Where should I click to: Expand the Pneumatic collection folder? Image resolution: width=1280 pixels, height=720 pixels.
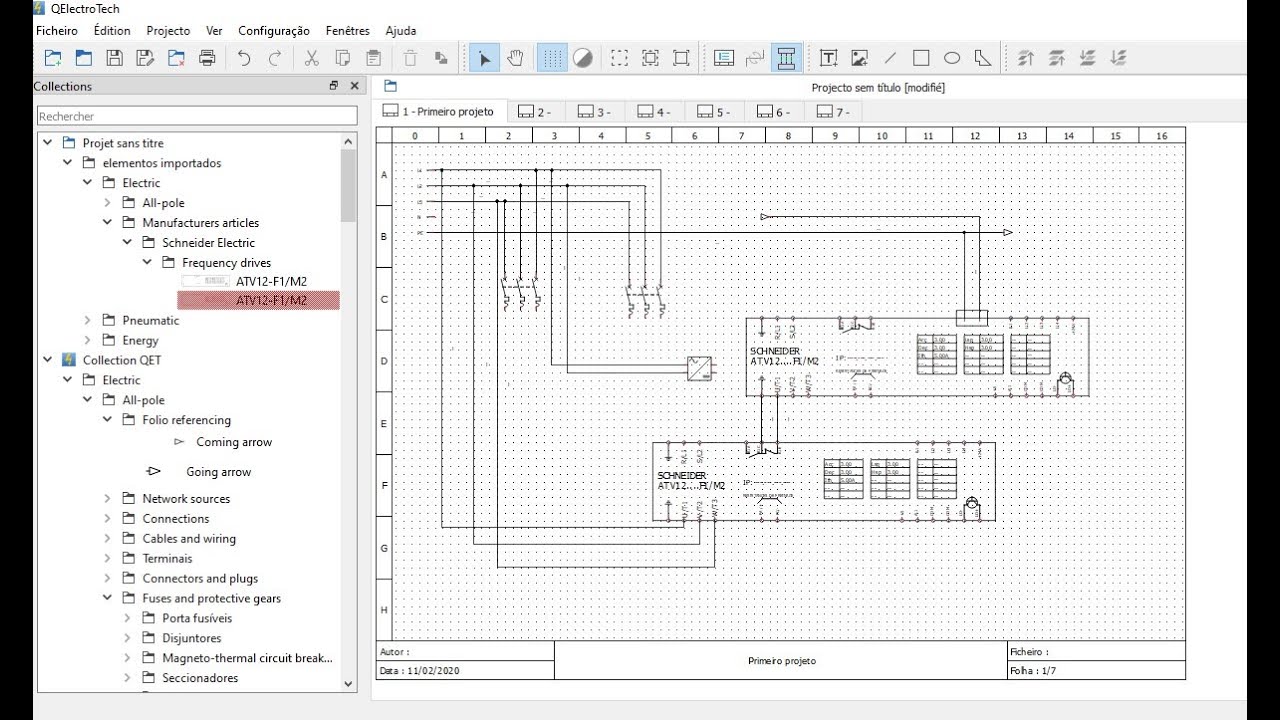88,321
